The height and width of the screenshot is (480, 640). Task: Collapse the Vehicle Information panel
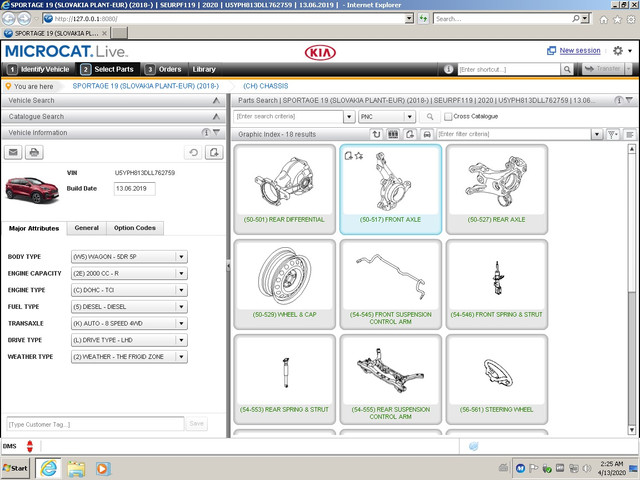216,132
